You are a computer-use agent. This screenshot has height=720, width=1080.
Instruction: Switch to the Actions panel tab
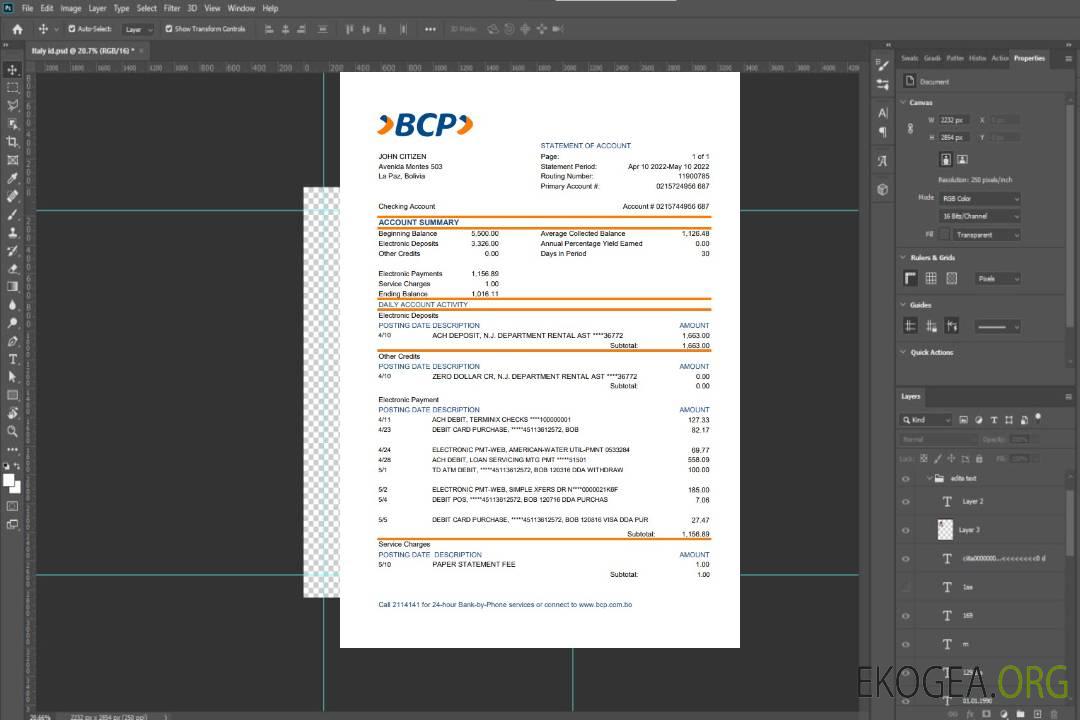coord(999,58)
